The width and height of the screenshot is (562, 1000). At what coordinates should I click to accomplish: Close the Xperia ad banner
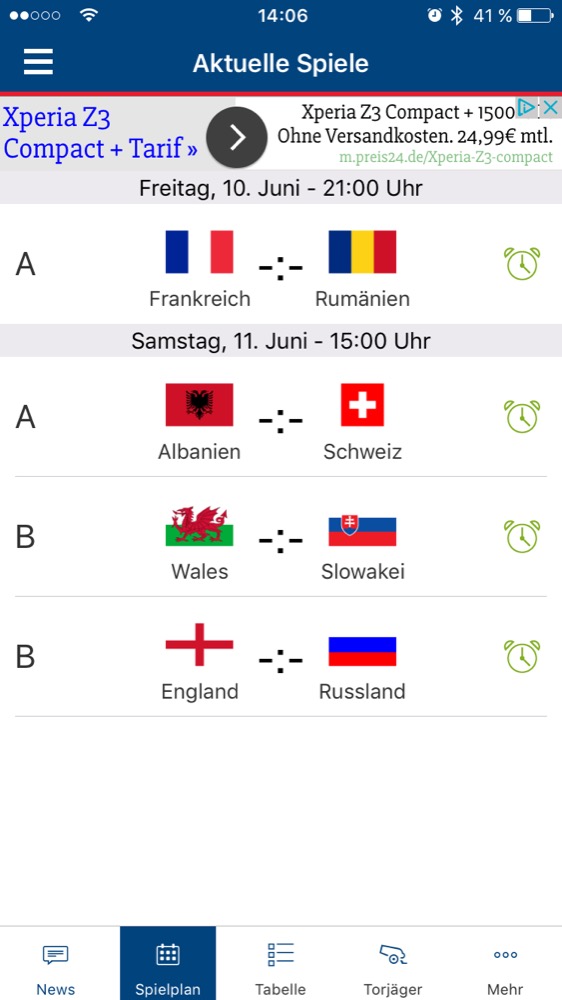551,107
